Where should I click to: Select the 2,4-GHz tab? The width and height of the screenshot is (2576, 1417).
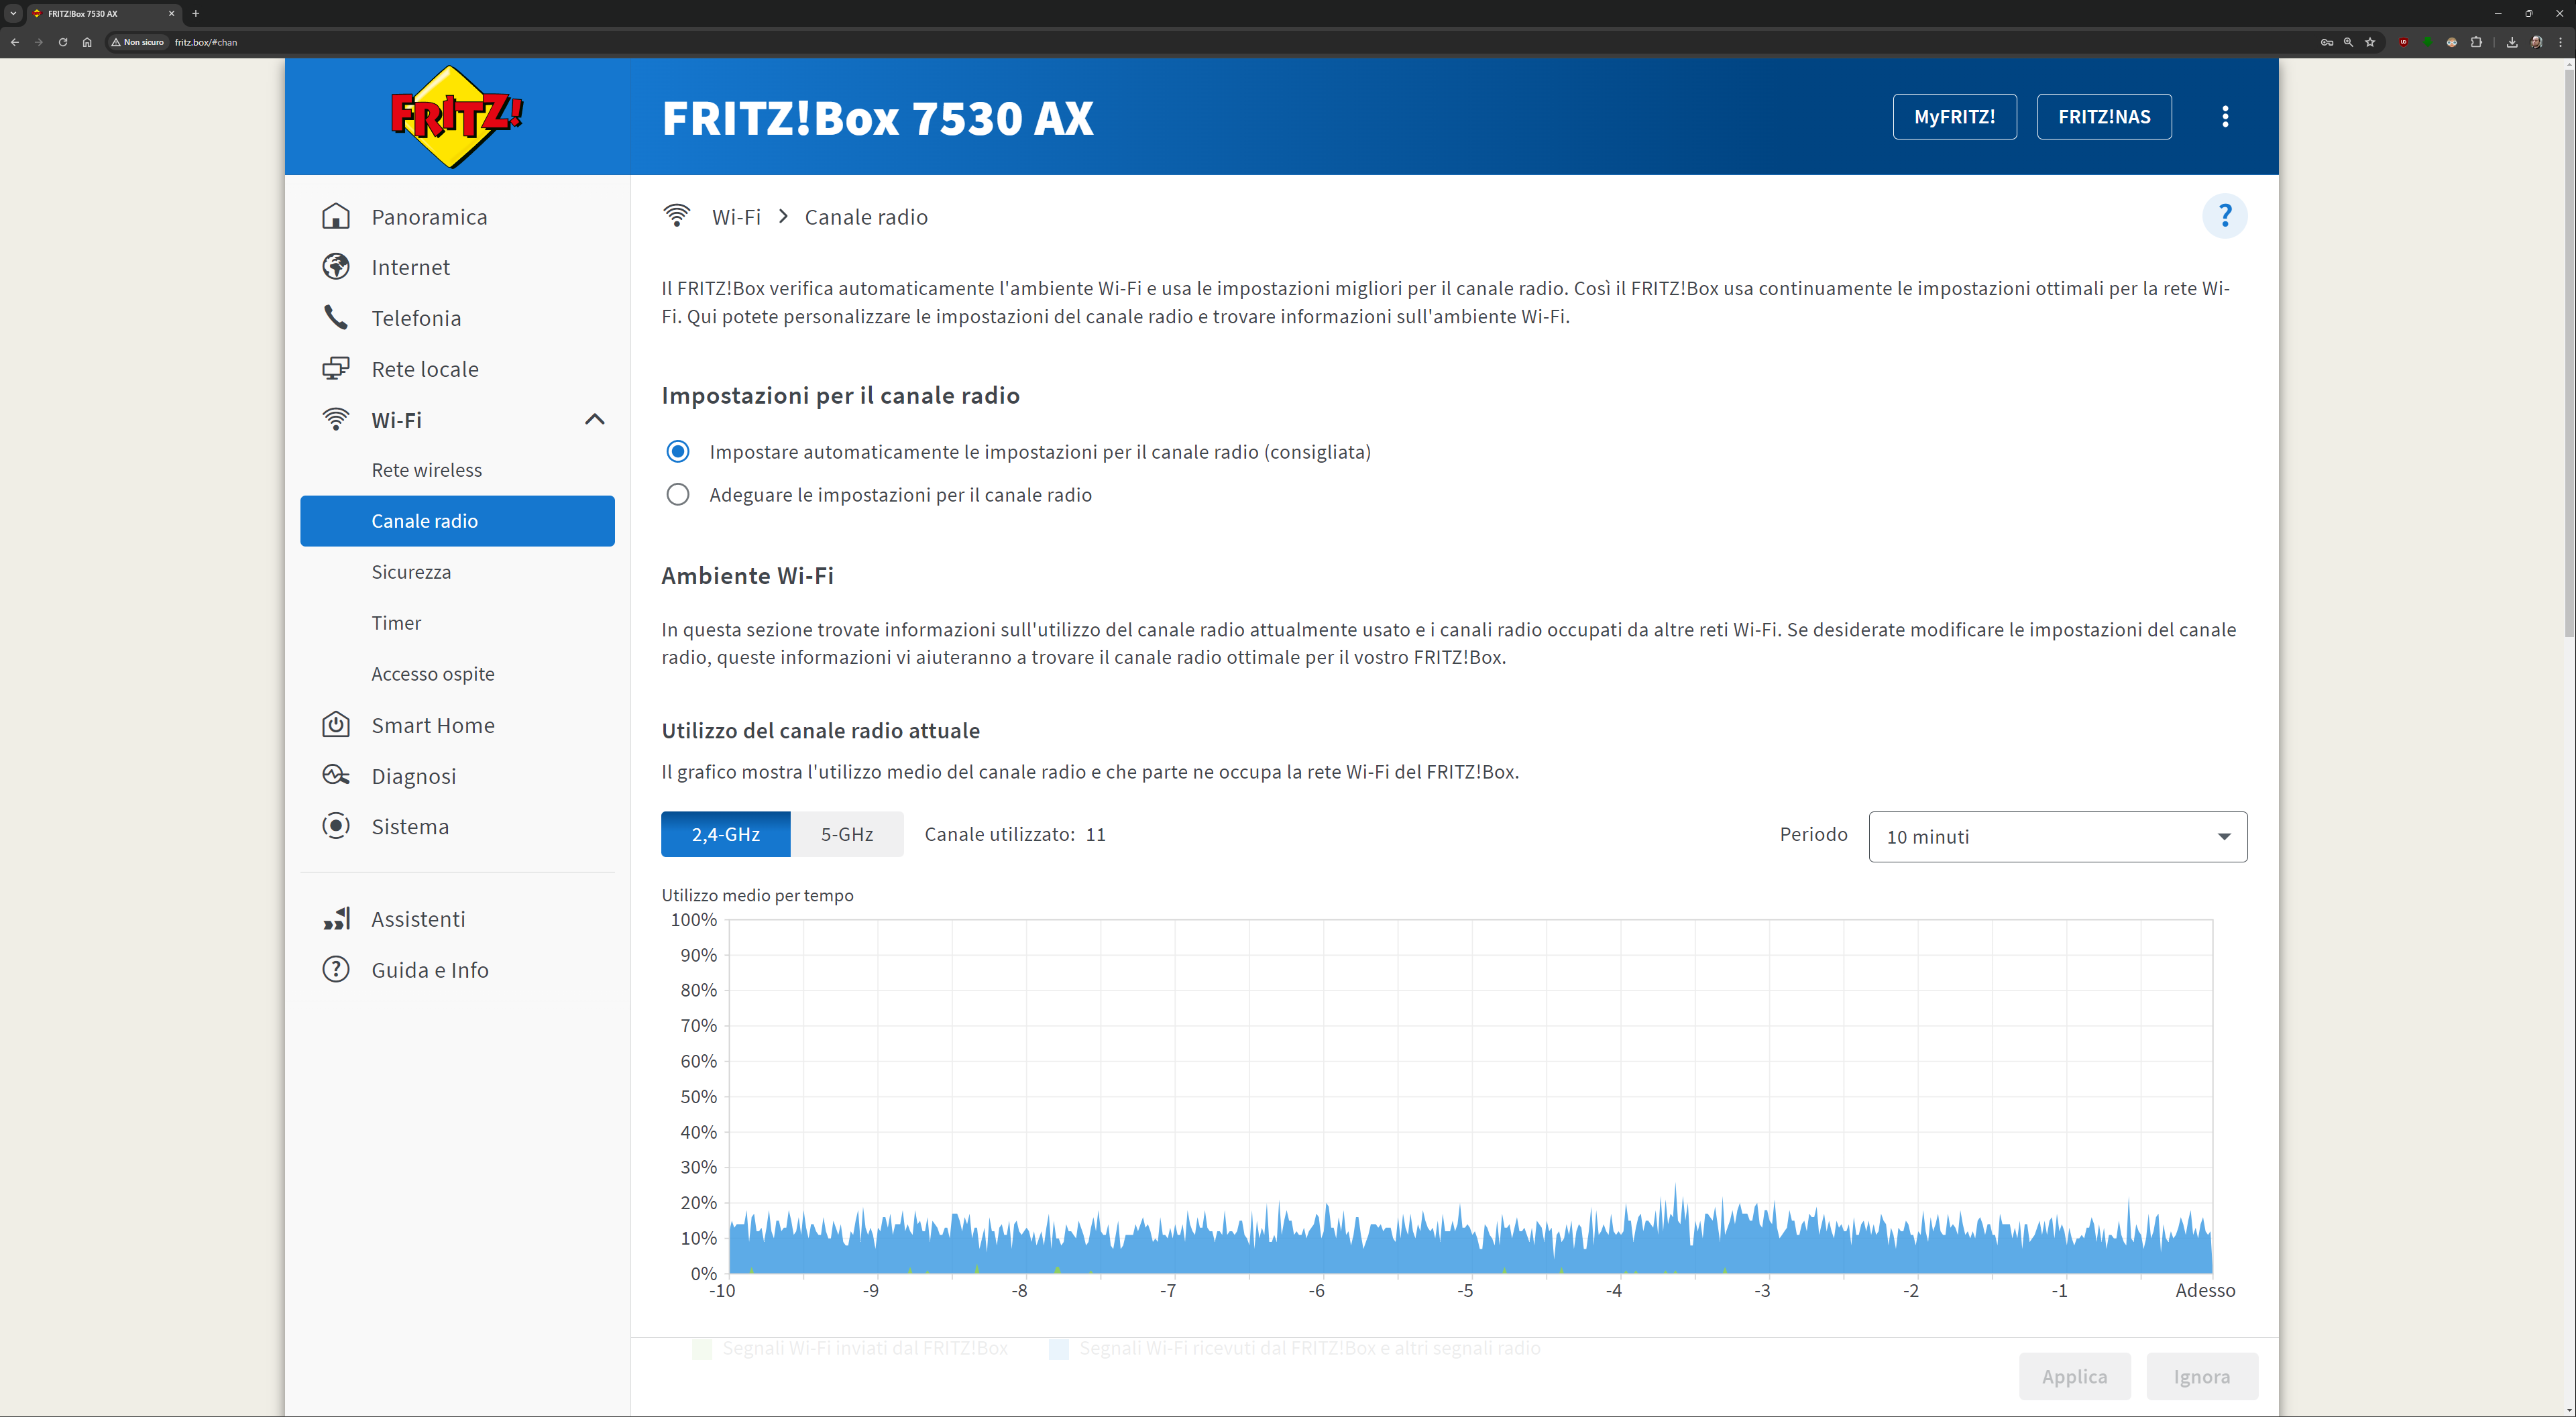tap(725, 834)
